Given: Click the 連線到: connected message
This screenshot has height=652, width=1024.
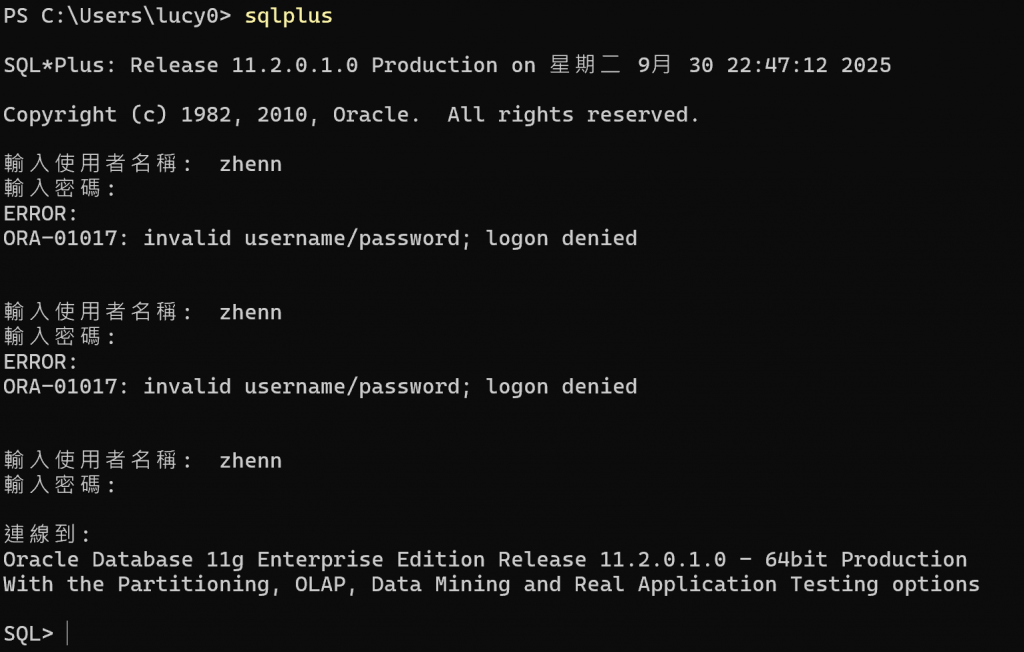Looking at the screenshot, I should [x=47, y=535].
